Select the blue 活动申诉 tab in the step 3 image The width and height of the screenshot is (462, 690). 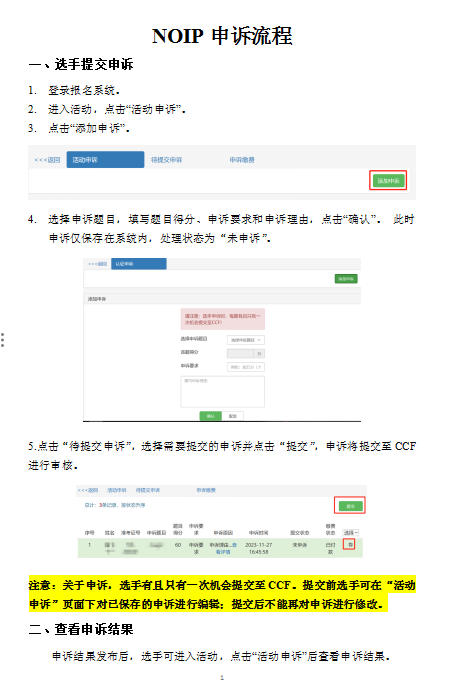pos(105,160)
